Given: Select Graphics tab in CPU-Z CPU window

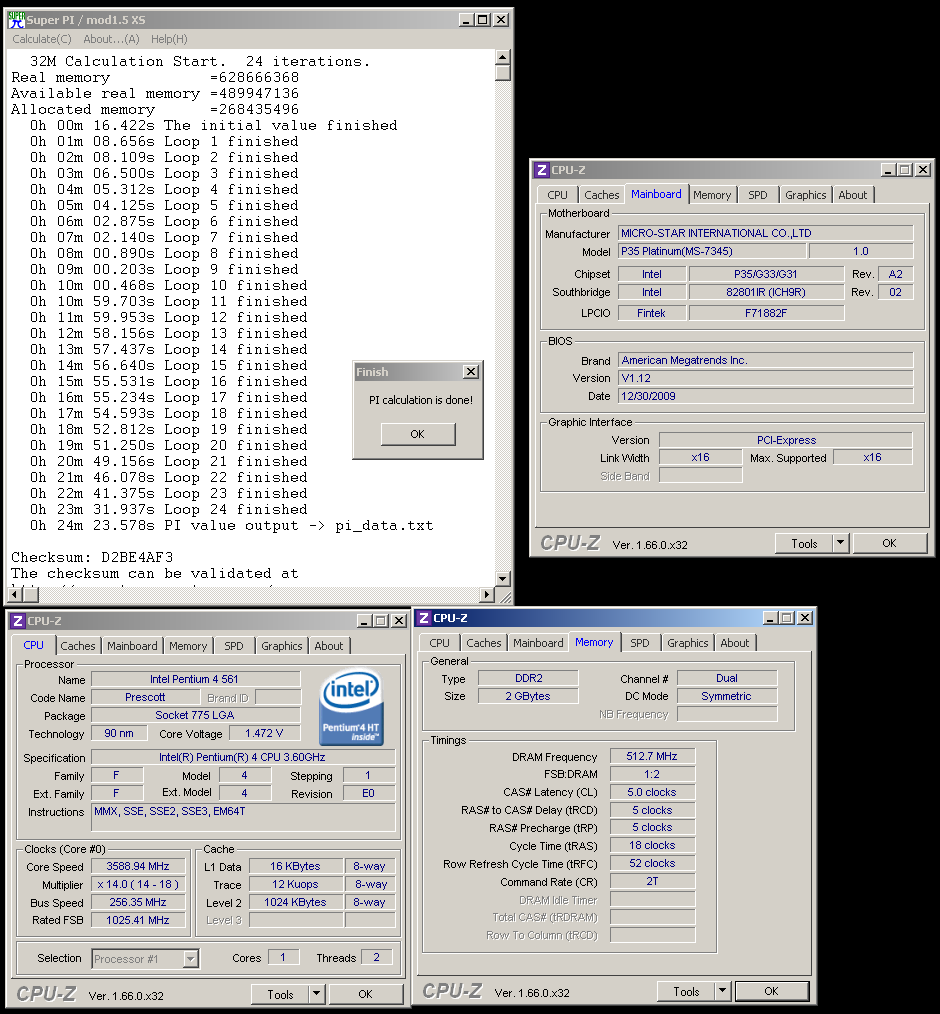Looking at the screenshot, I should point(282,645).
